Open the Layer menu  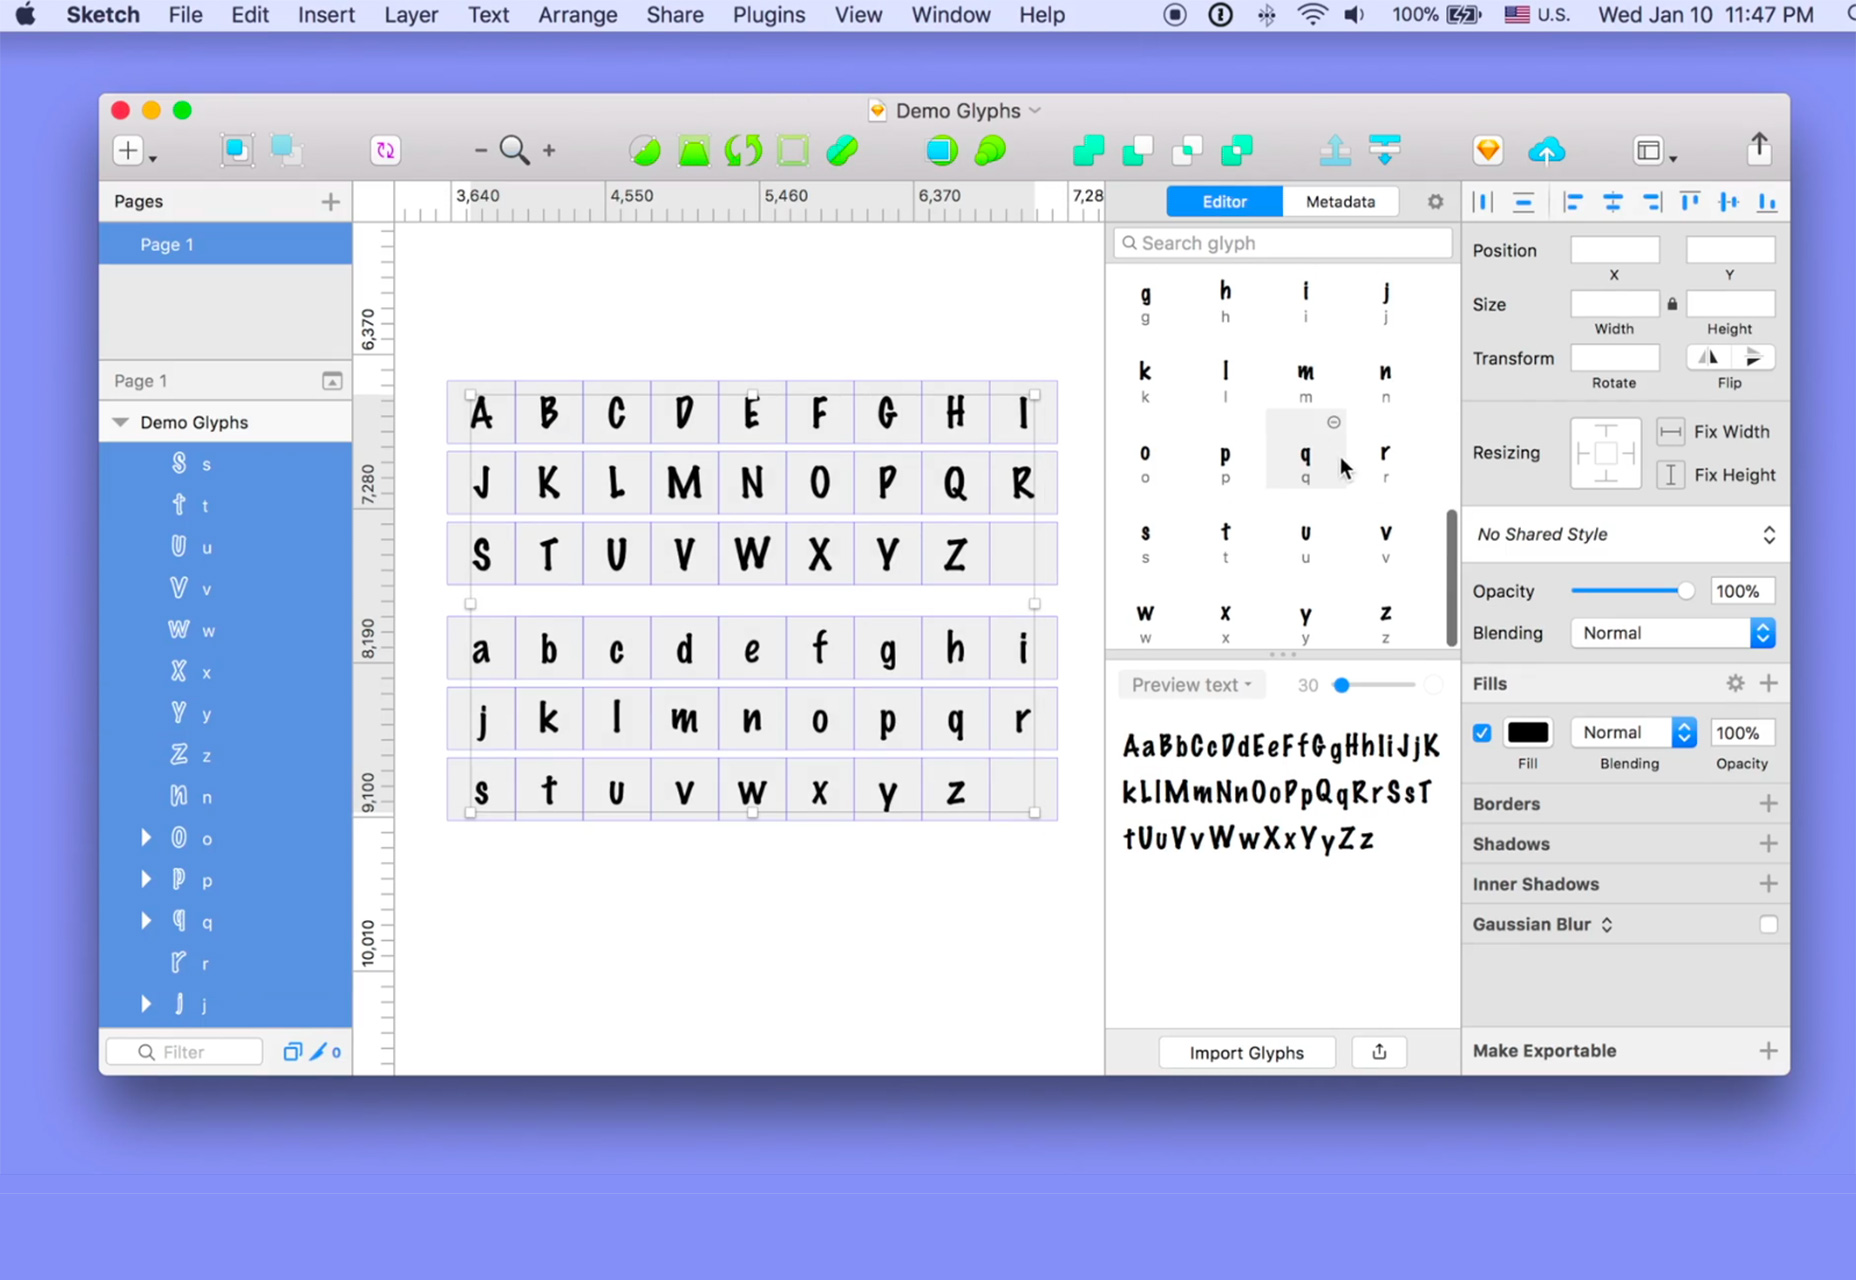[411, 15]
